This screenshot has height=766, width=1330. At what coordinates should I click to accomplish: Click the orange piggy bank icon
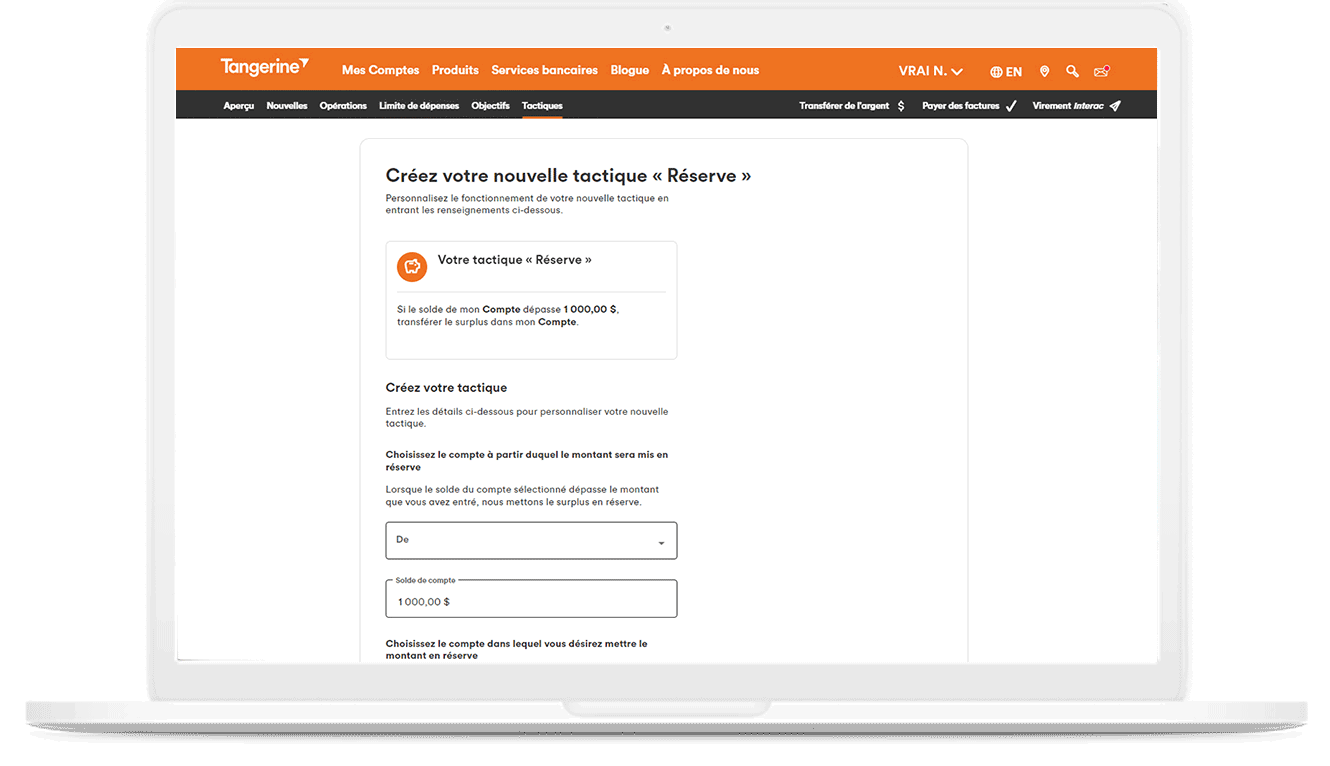(412, 267)
